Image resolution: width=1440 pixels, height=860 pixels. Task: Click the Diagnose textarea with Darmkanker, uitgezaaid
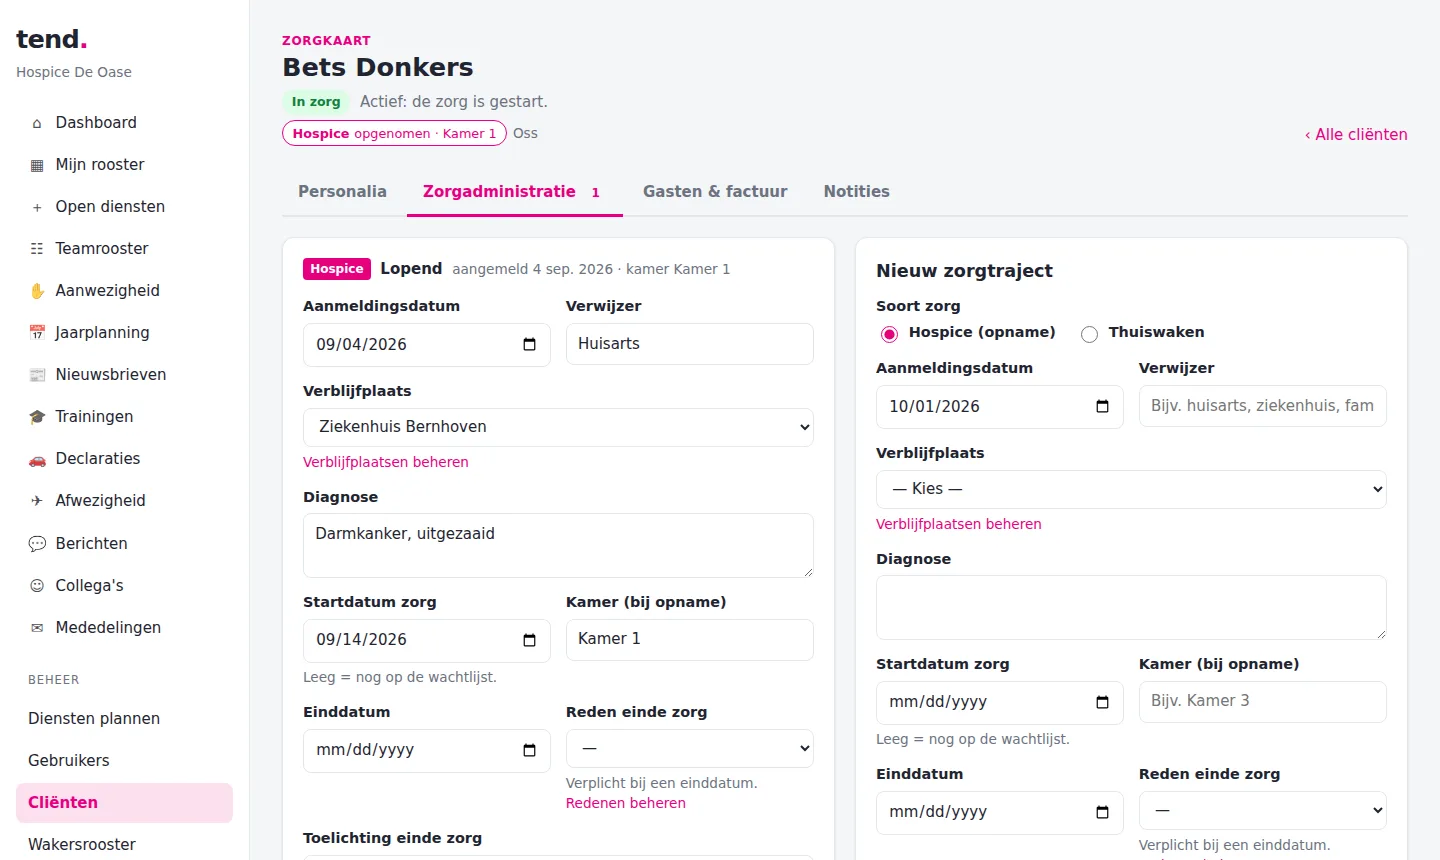[558, 545]
